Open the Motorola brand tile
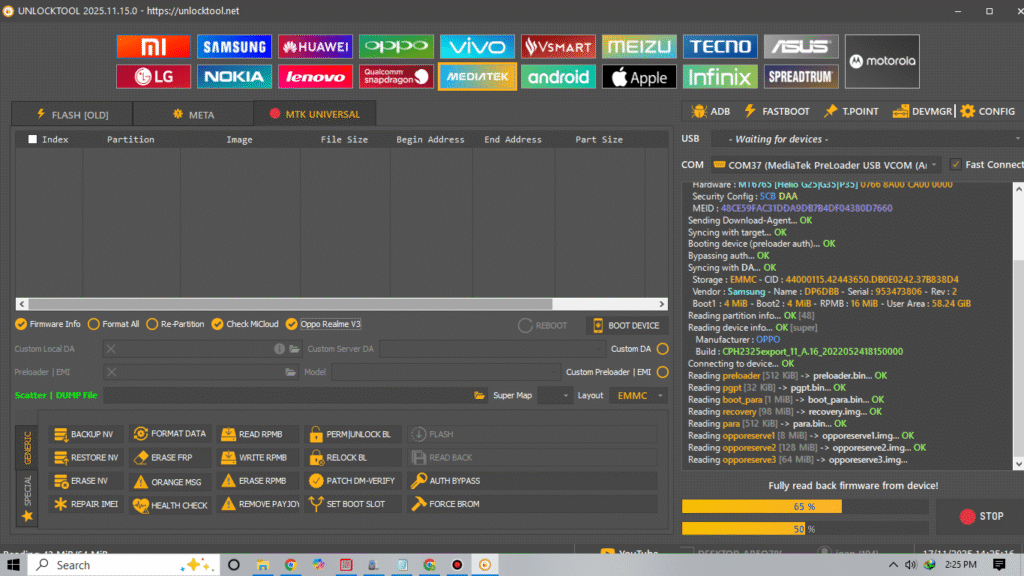1024x576 pixels. pos(882,61)
